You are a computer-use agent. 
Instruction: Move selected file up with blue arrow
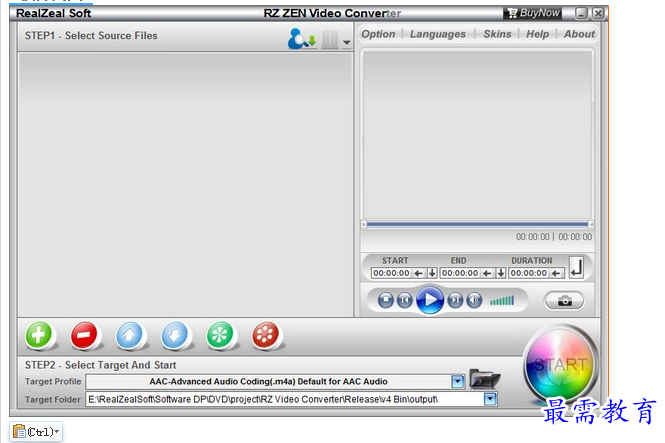coord(129,335)
